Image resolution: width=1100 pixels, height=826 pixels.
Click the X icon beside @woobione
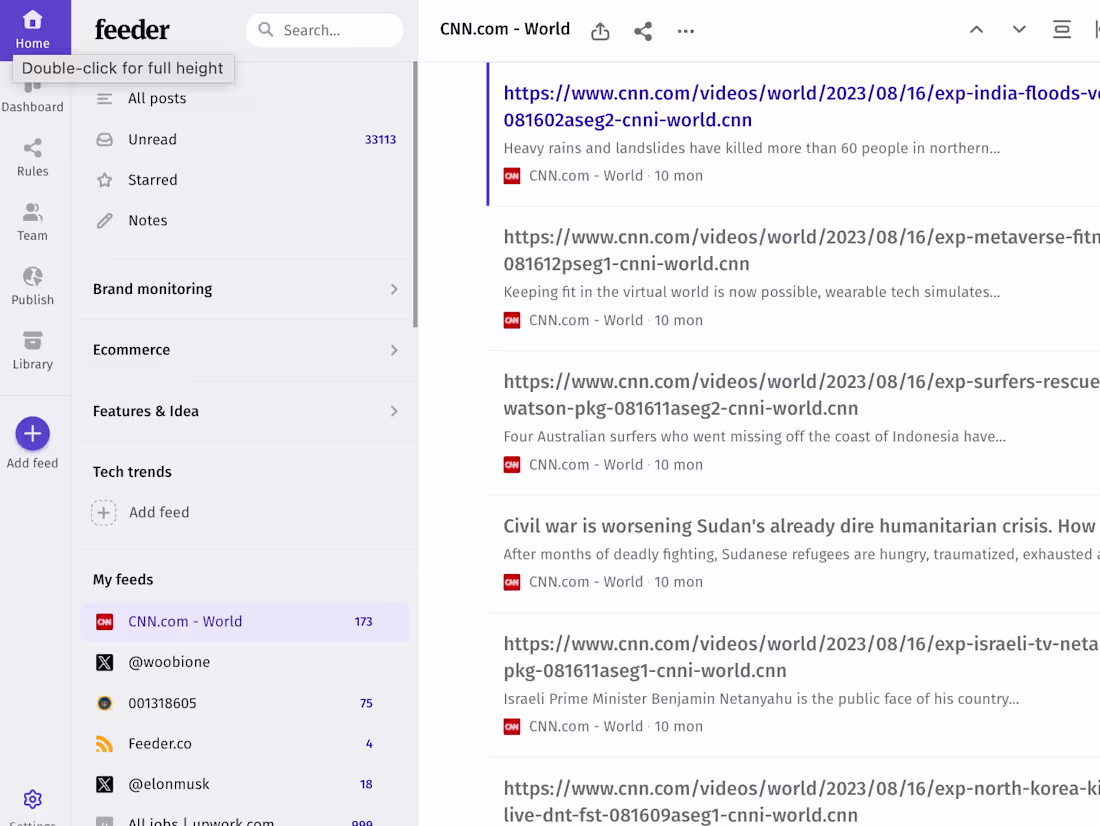tap(105, 662)
